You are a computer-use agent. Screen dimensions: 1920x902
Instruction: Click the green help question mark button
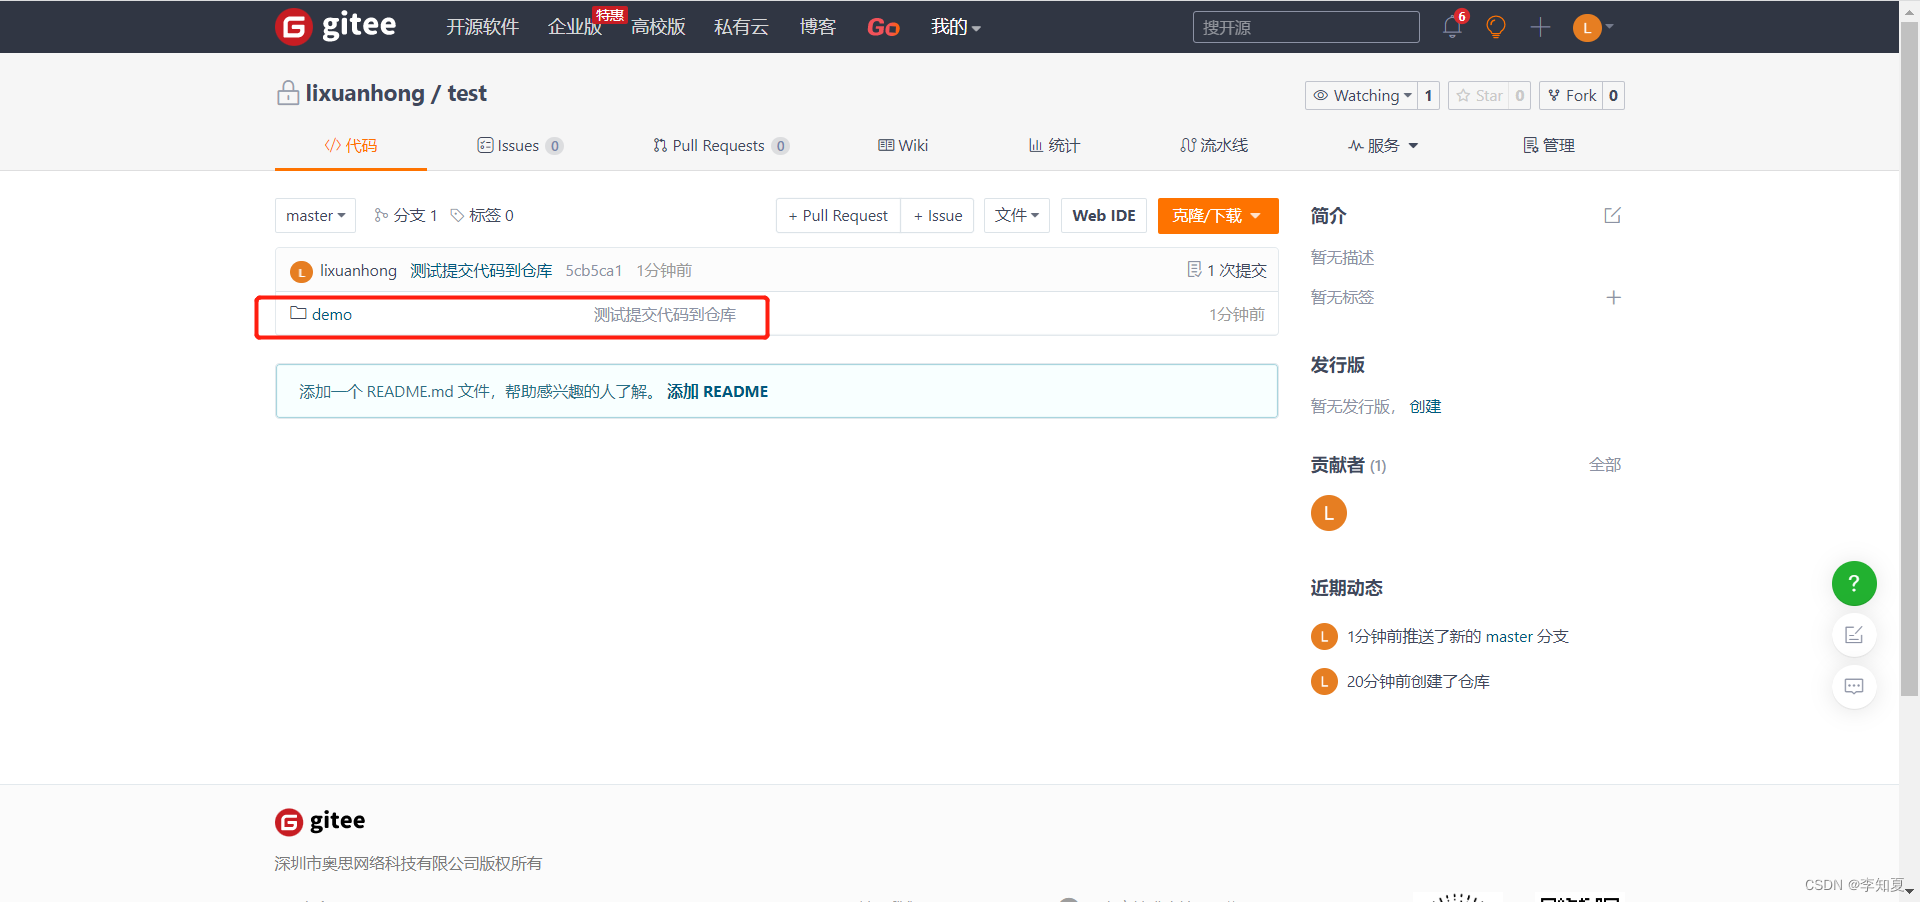click(1854, 583)
